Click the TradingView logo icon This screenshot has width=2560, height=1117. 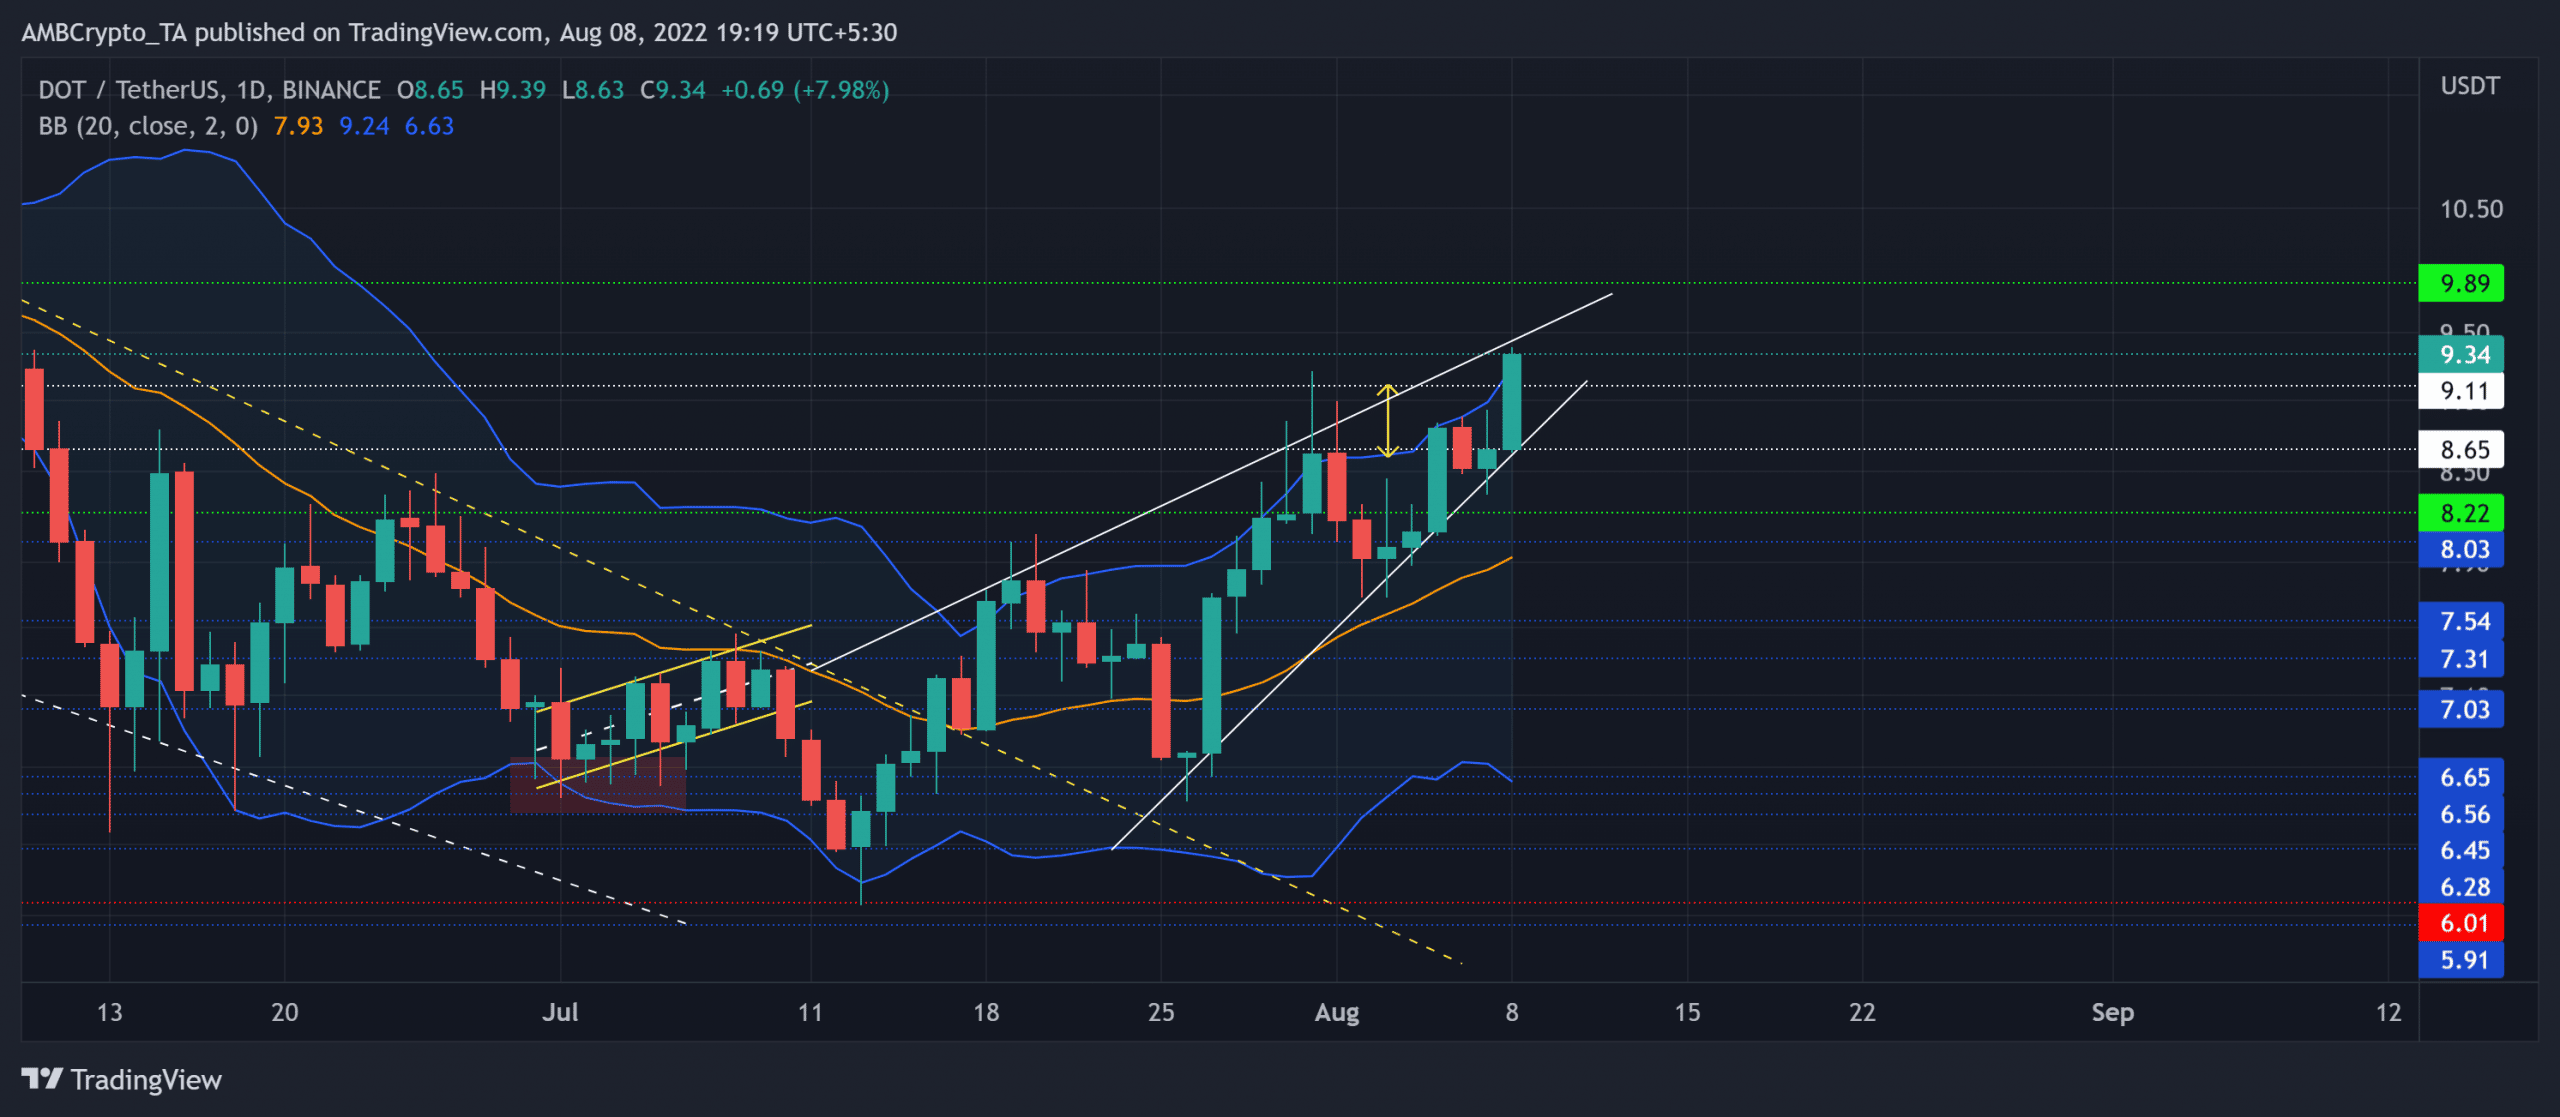click(x=42, y=1079)
